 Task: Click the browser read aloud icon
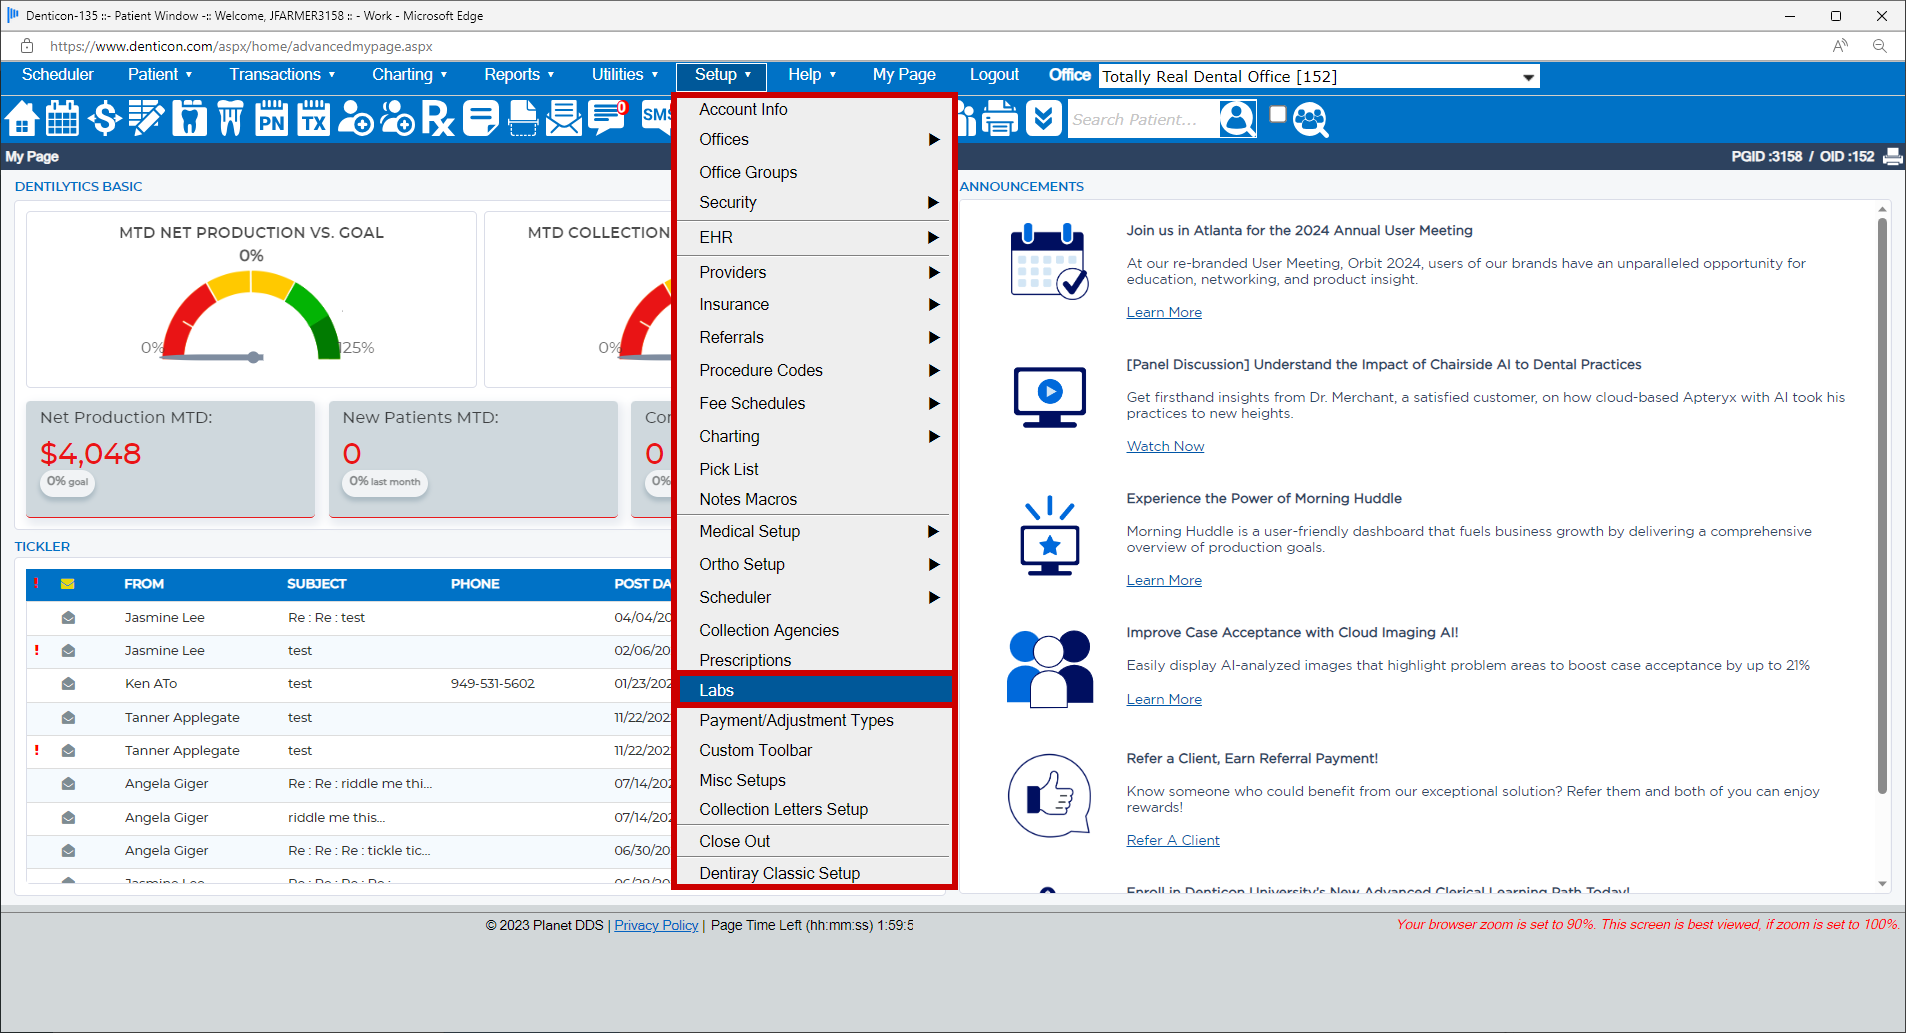pos(1840,46)
